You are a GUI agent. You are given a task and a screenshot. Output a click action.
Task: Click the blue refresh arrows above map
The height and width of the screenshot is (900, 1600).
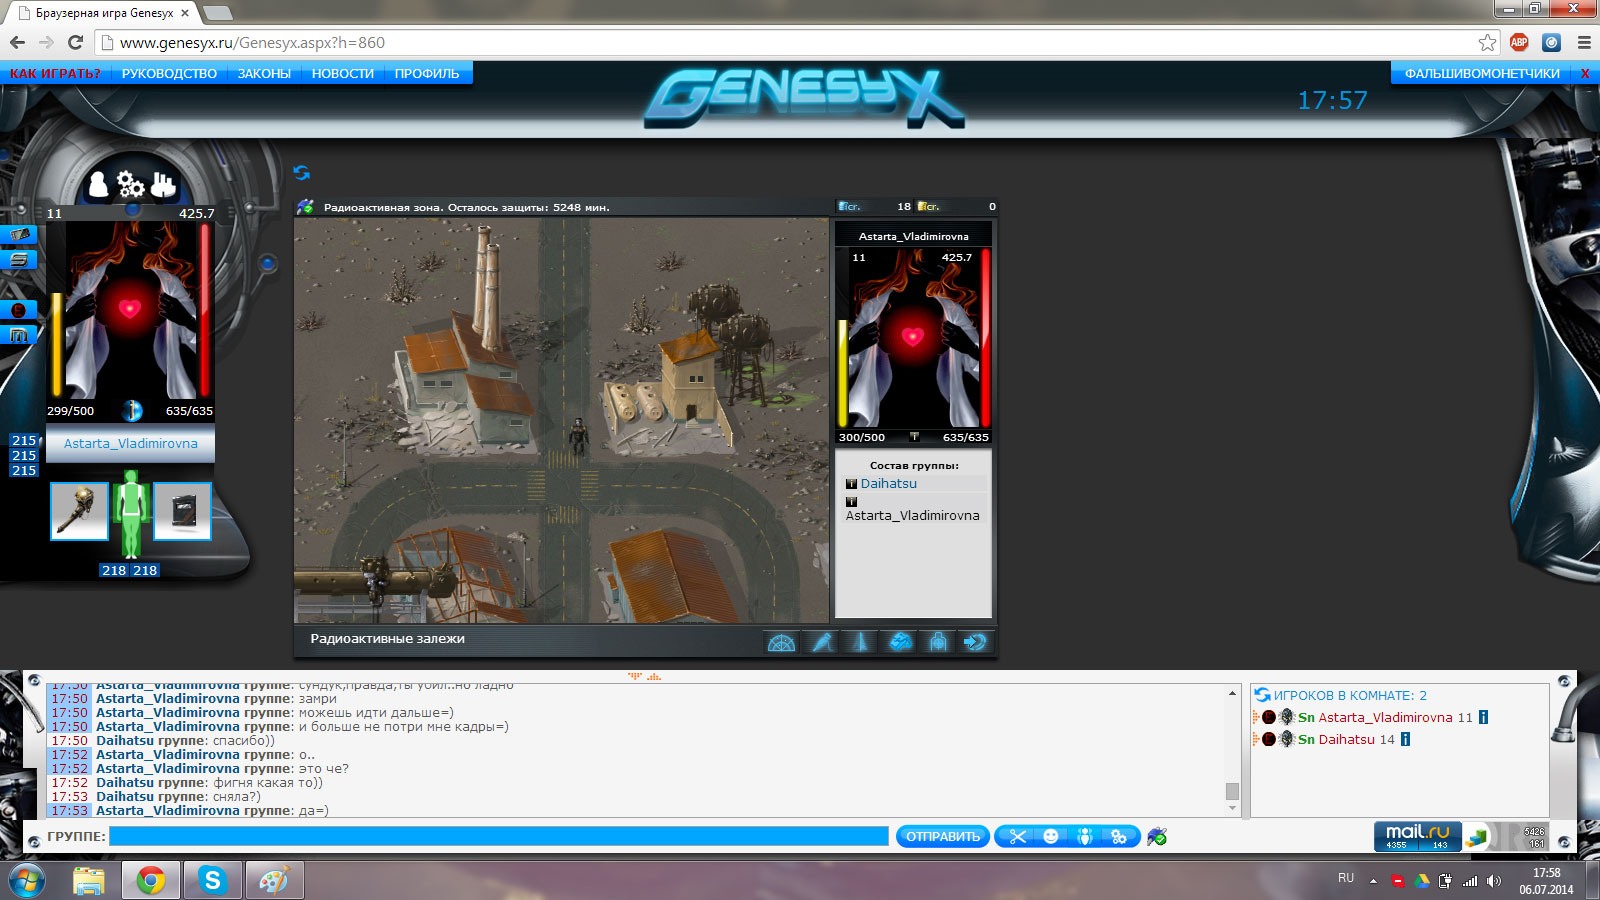301,172
